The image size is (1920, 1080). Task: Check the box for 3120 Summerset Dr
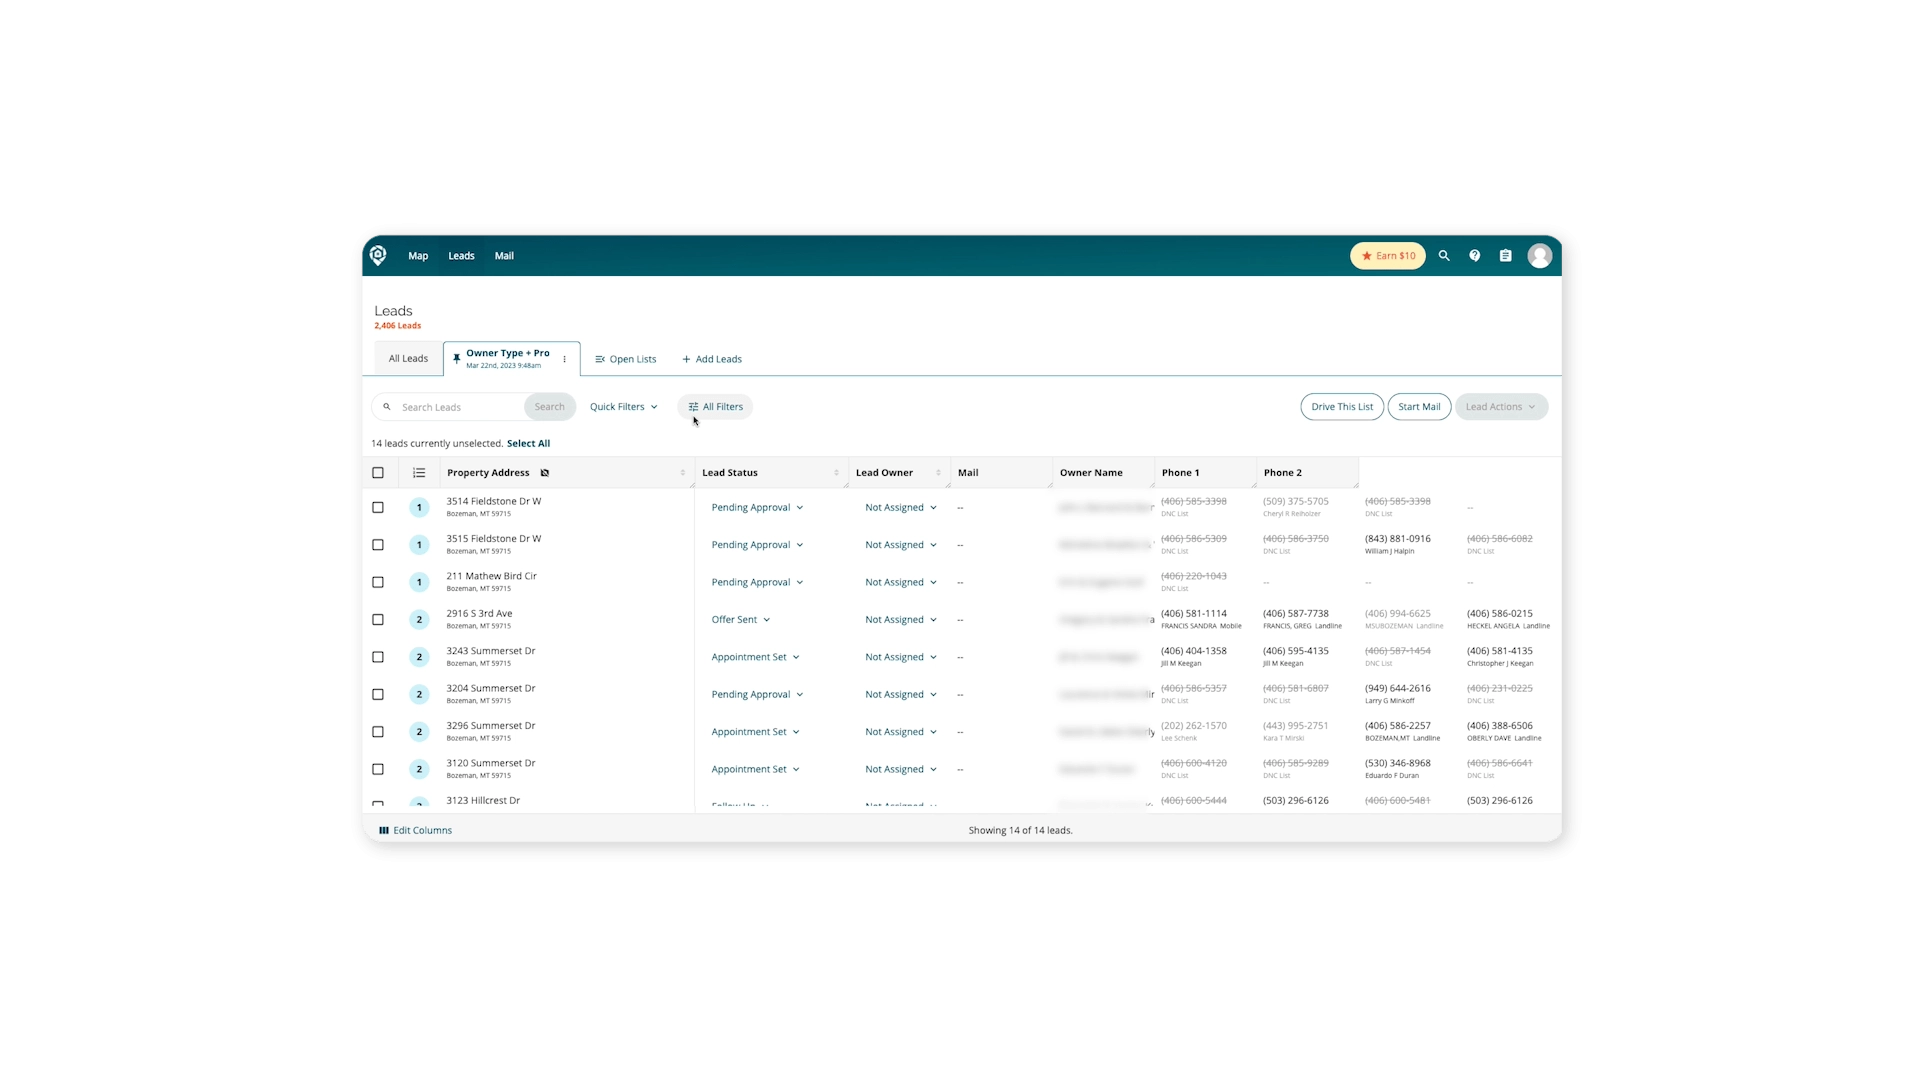pos(378,769)
